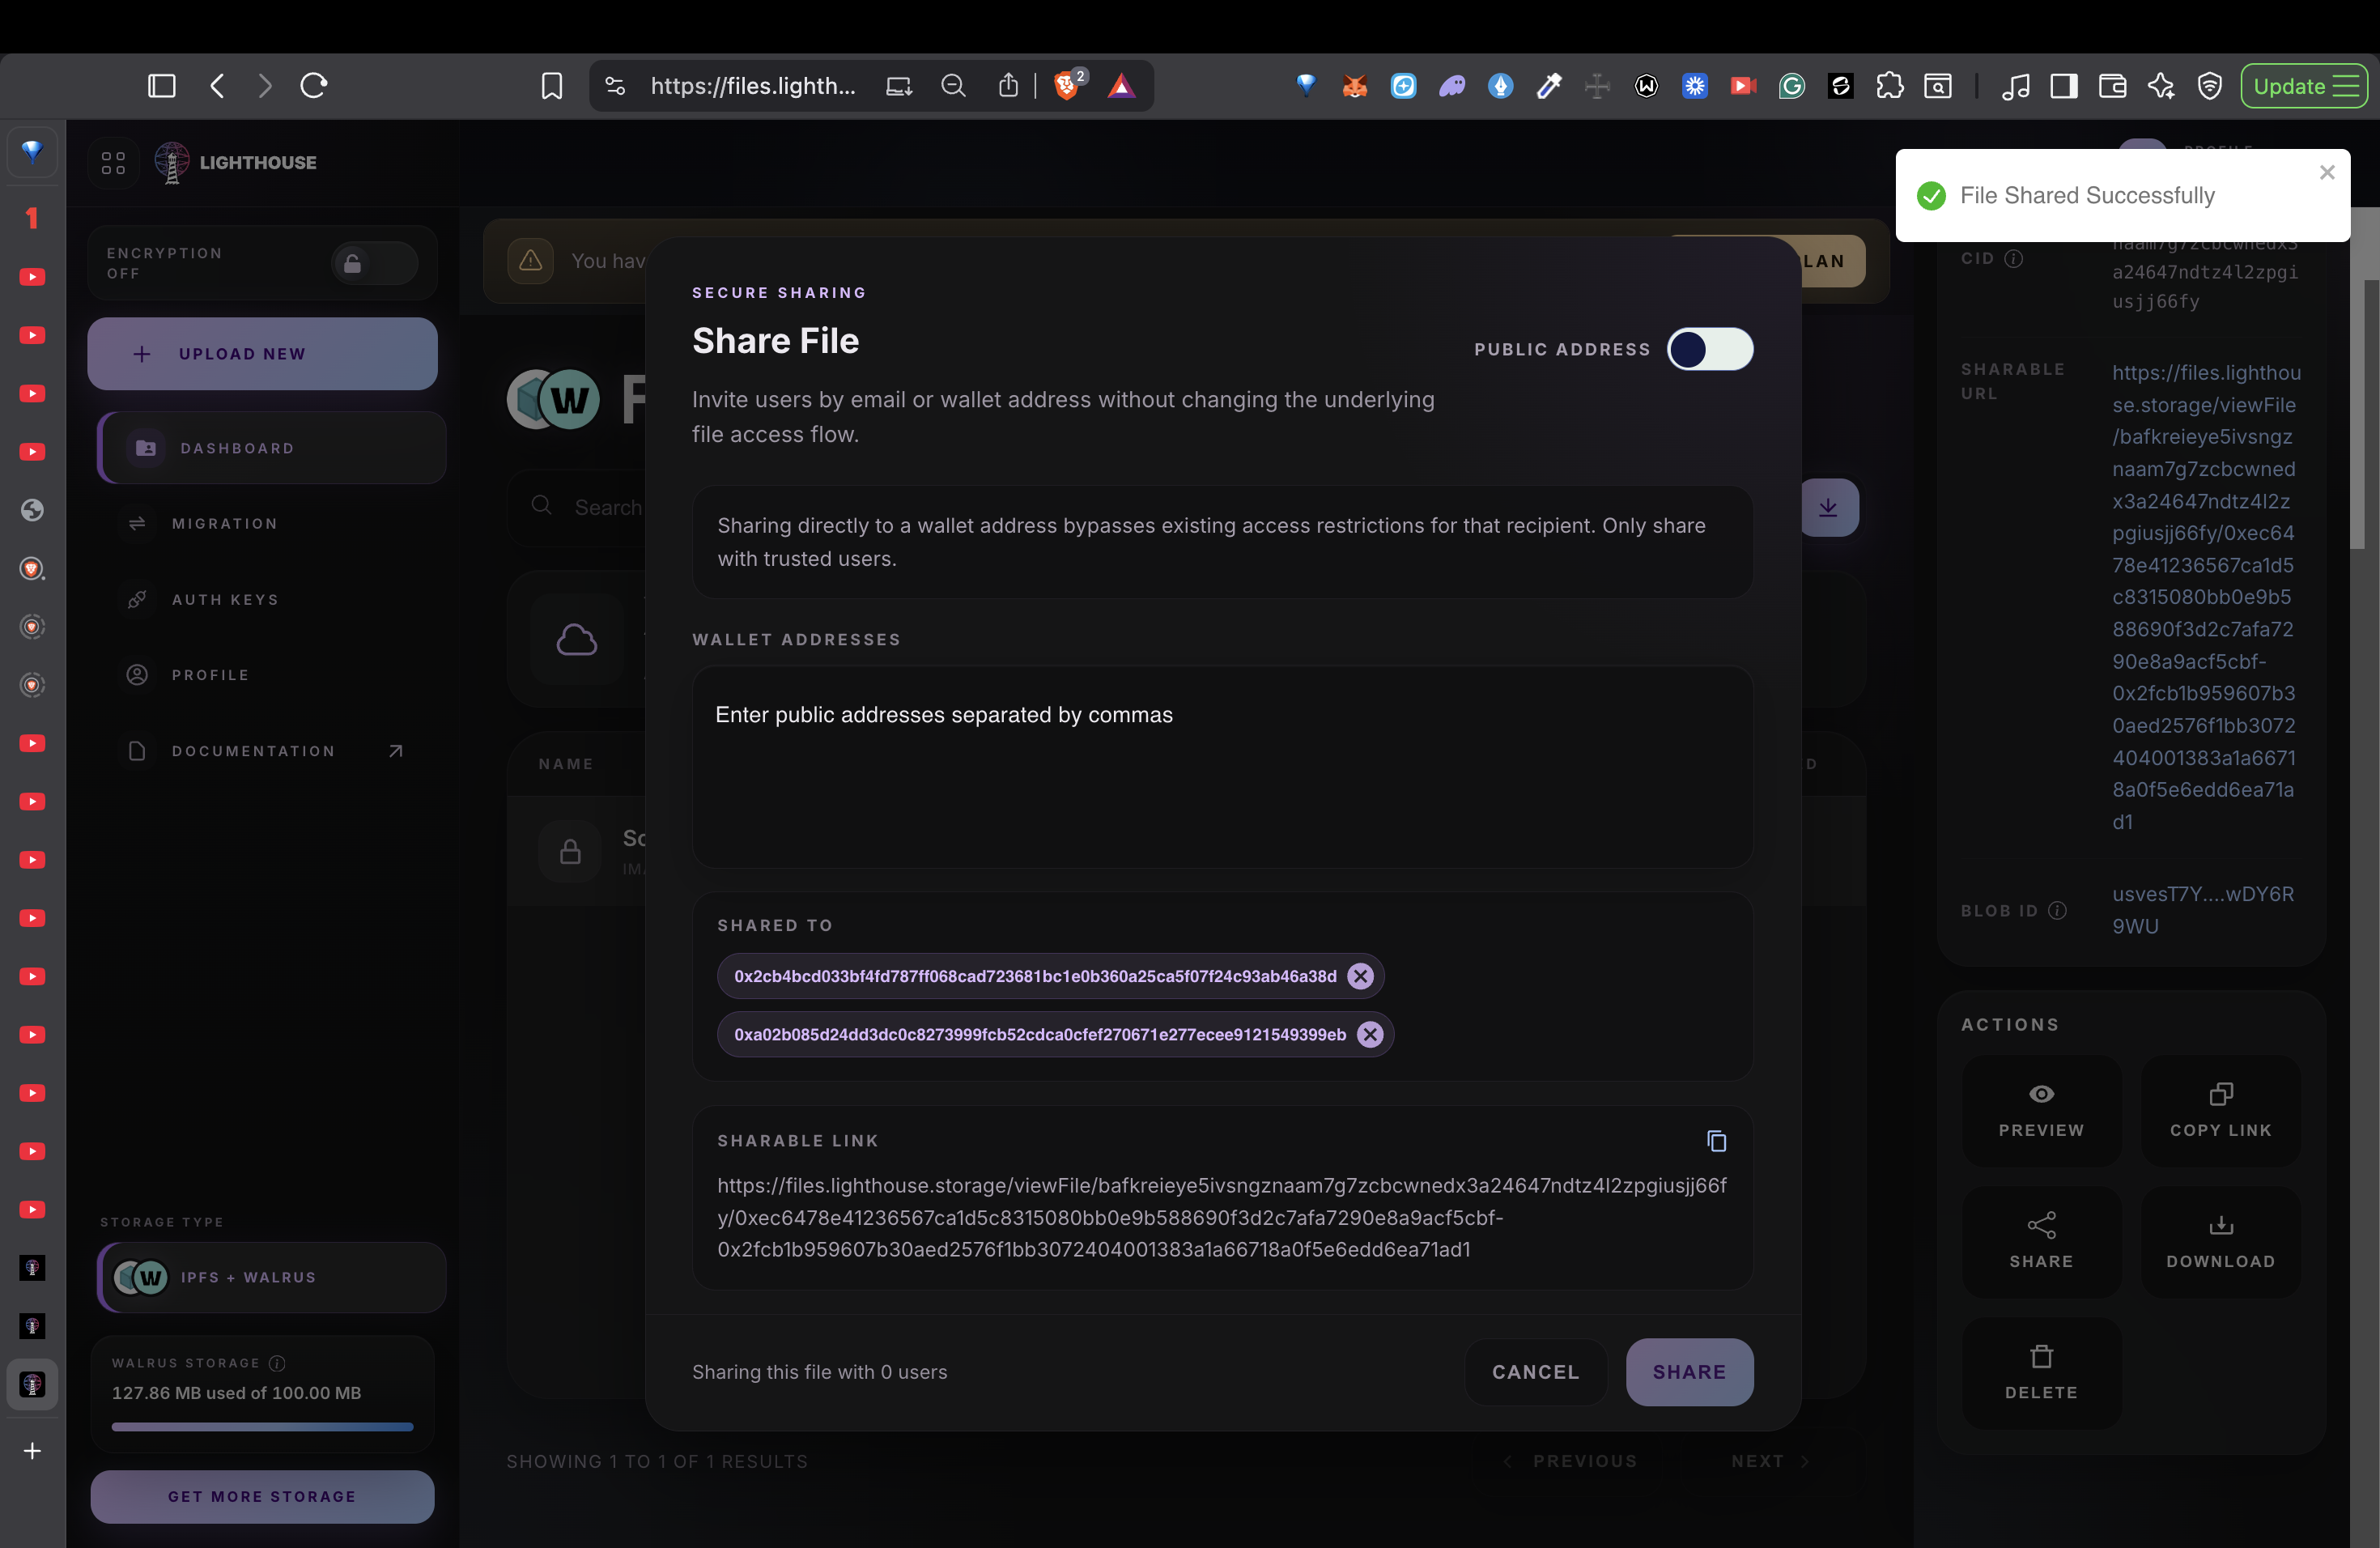The width and height of the screenshot is (2380, 1548).
Task: Remove shared address starting 0xa02b085d24
Action: [1370, 1034]
